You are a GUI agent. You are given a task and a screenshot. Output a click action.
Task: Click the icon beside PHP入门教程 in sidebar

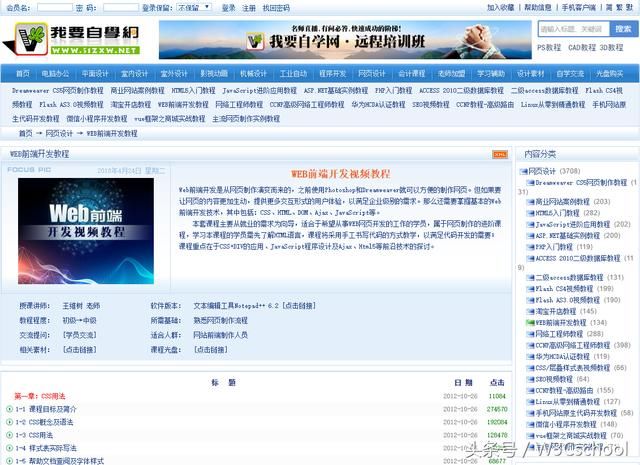point(530,245)
